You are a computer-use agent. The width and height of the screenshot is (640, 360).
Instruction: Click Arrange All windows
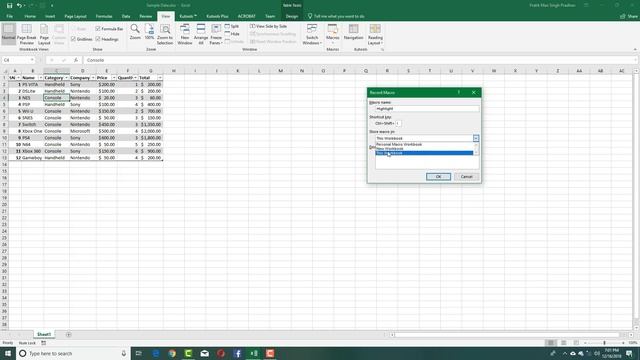tap(201, 34)
